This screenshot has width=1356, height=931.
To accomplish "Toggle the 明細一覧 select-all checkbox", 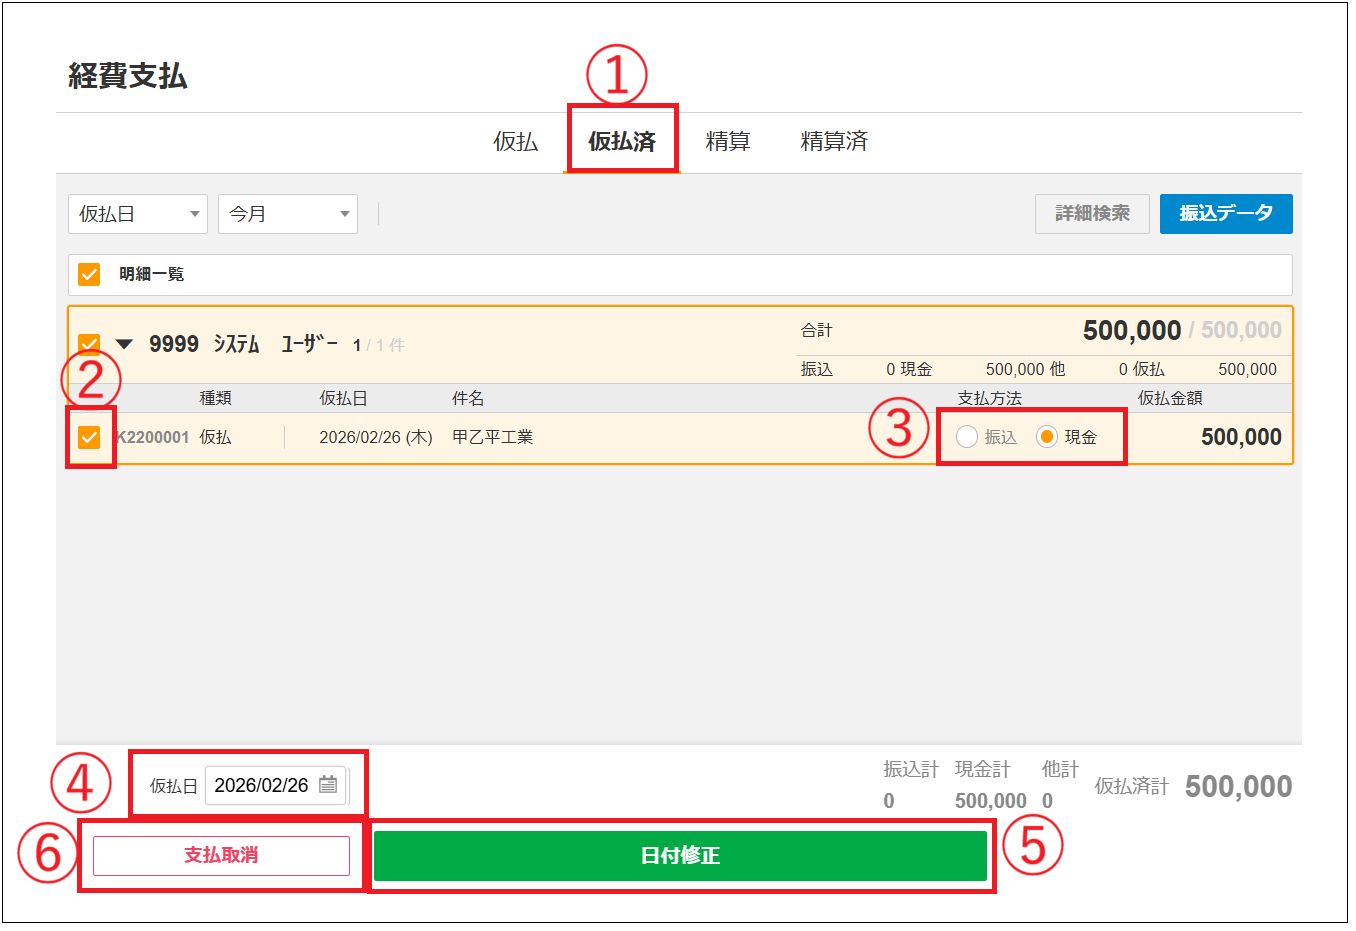I will pos(89,274).
